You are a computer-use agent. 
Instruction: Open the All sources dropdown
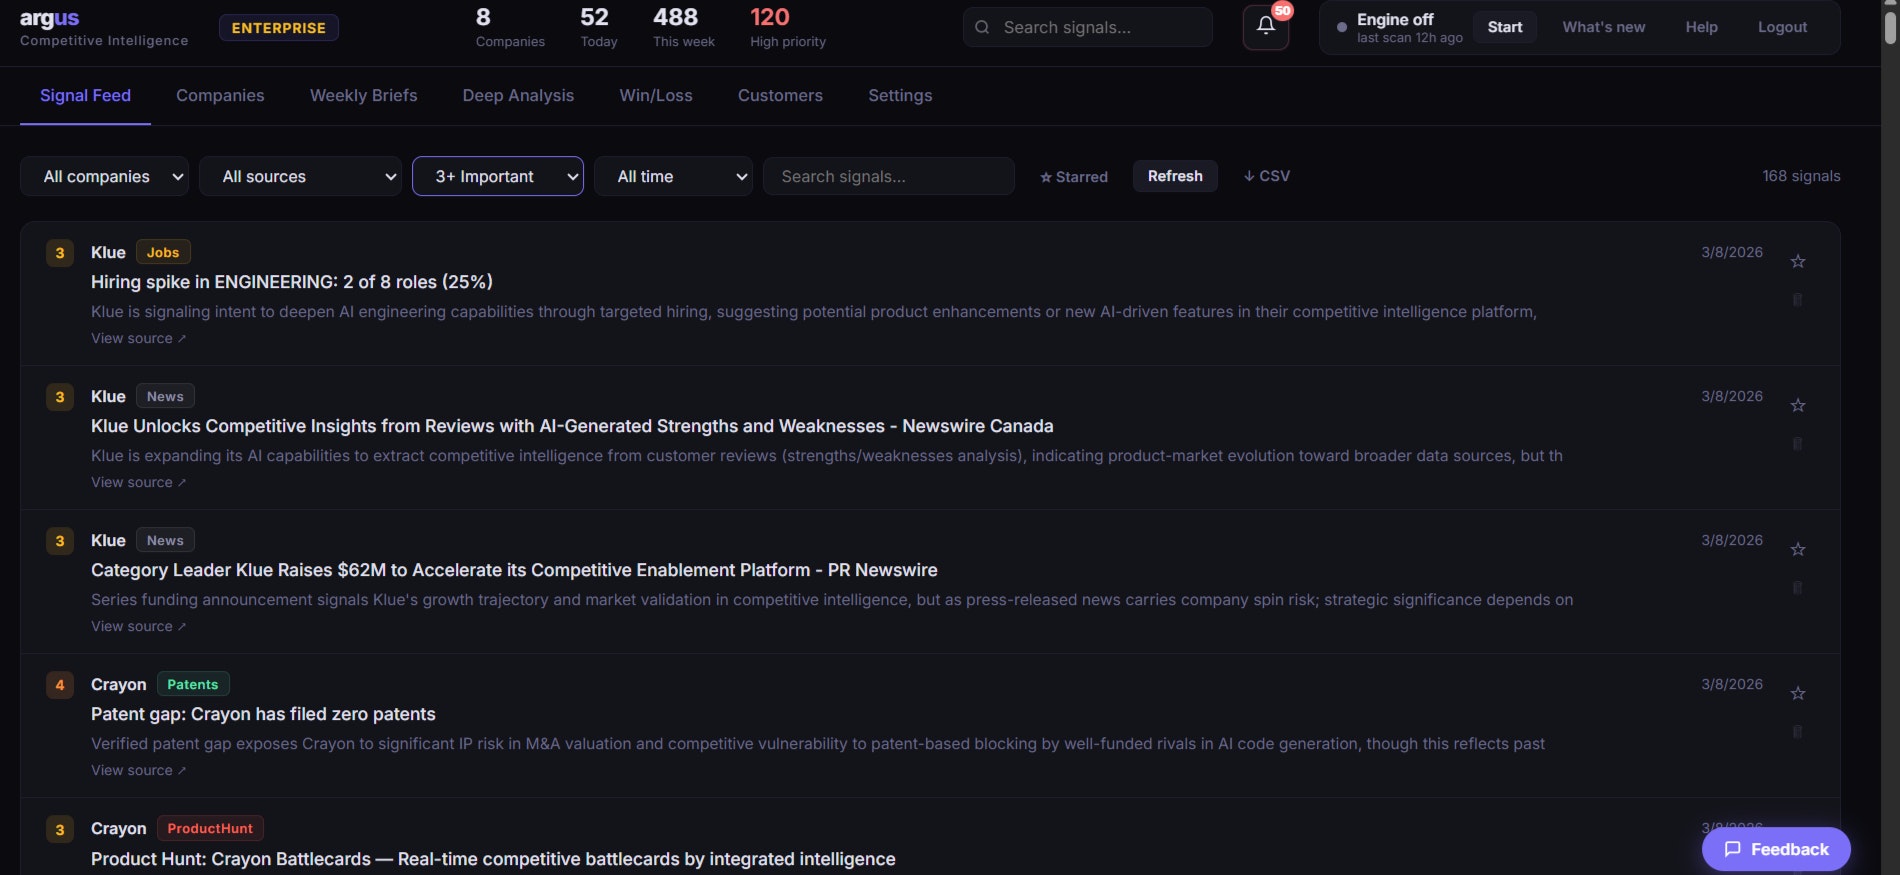300,176
